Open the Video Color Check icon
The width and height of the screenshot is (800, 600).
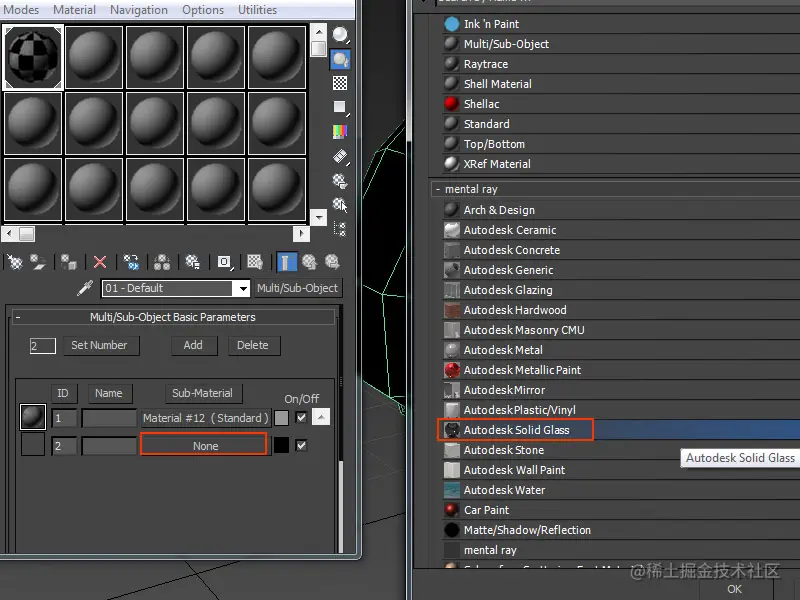tap(340, 132)
